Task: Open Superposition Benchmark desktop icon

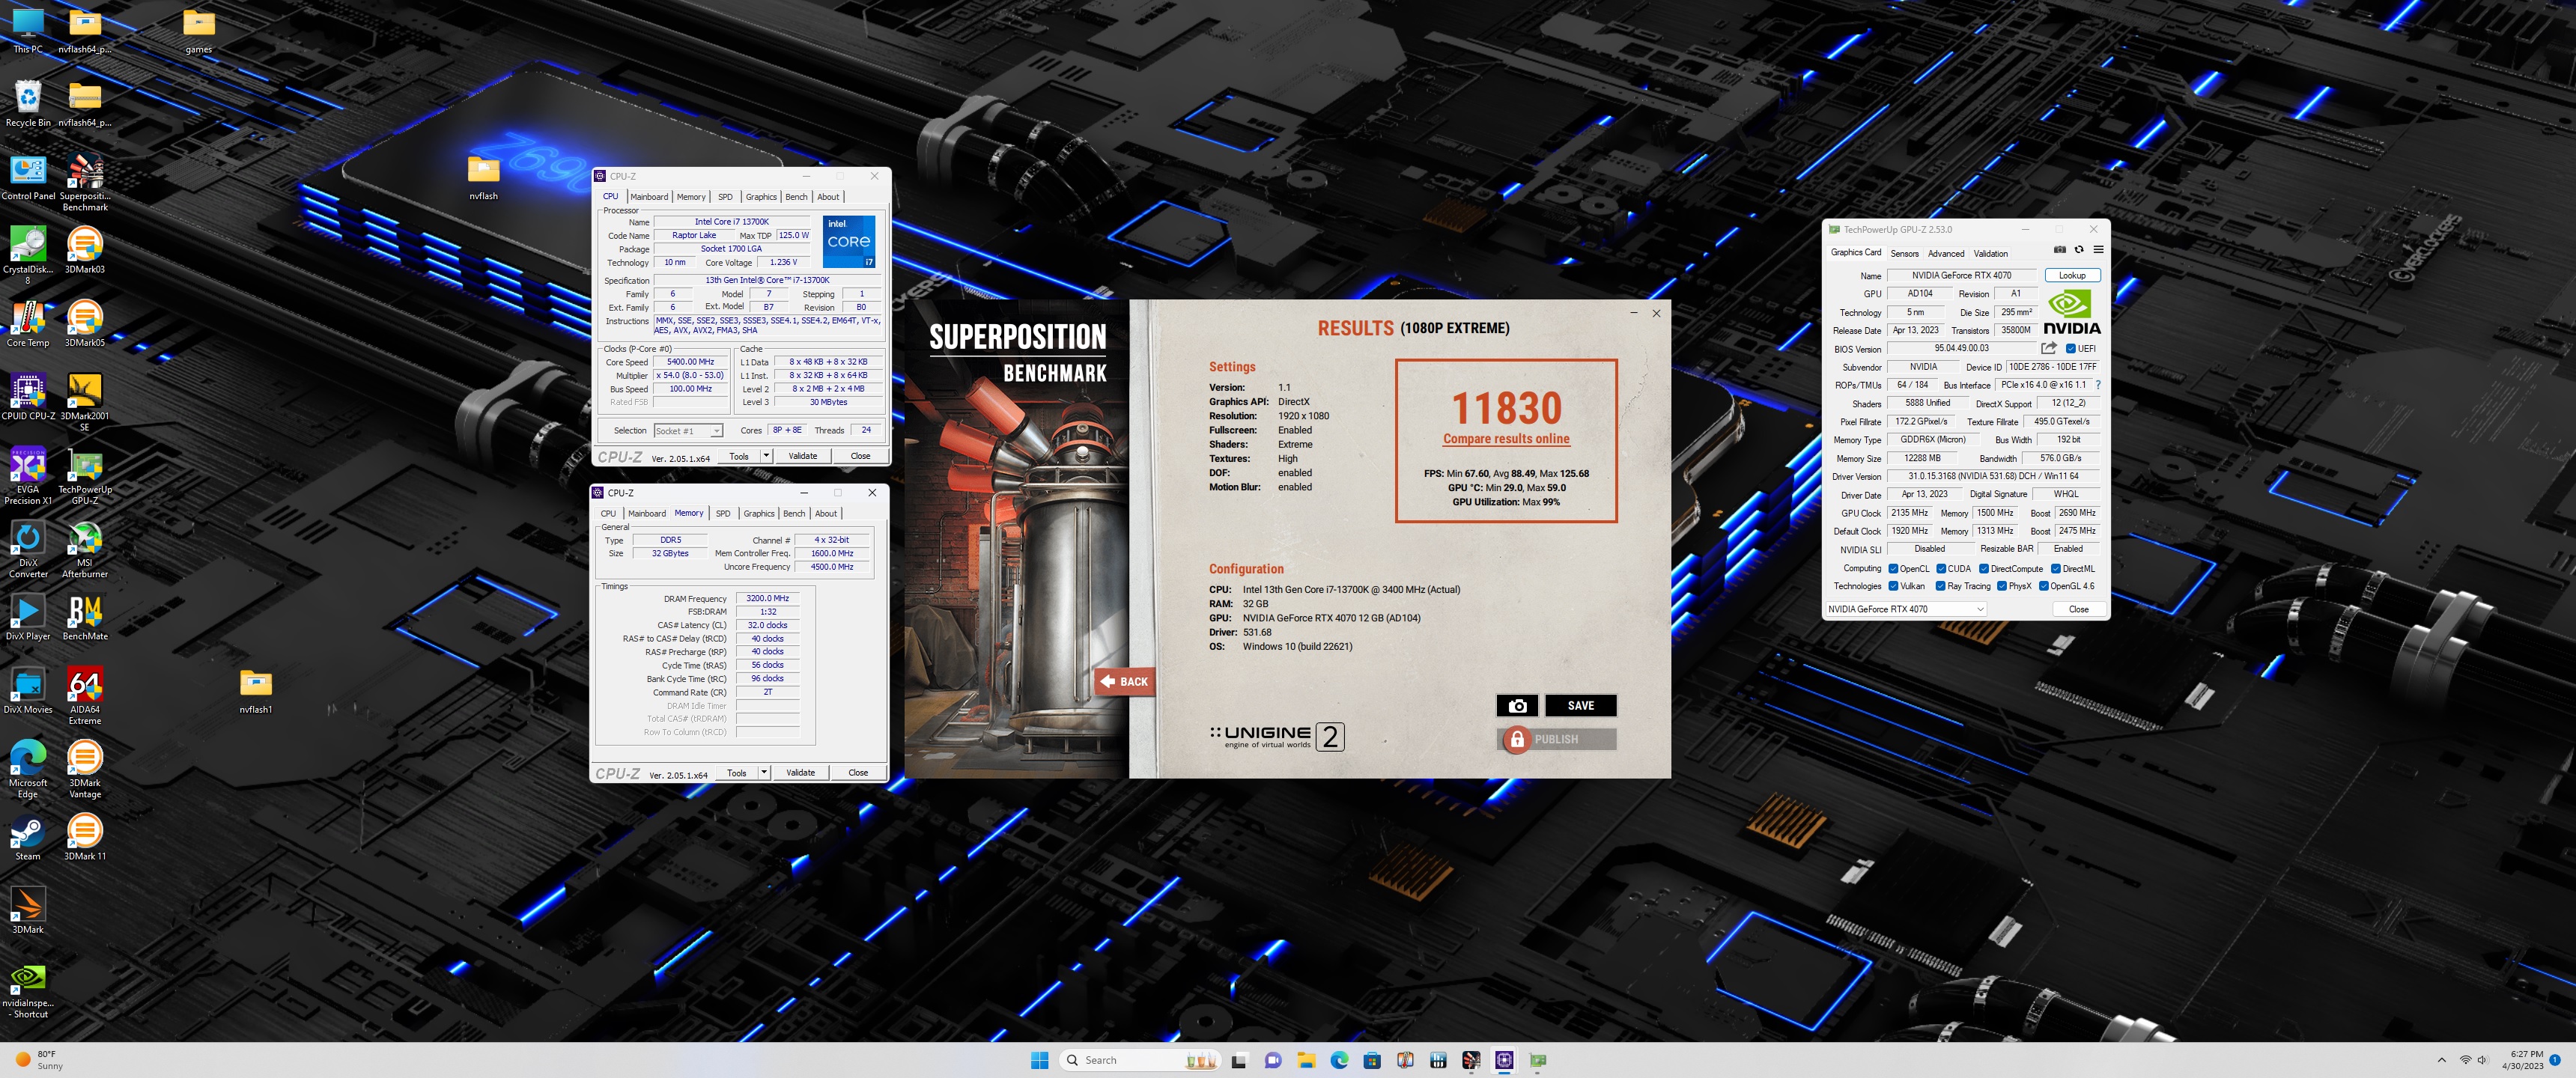Action: point(85,182)
